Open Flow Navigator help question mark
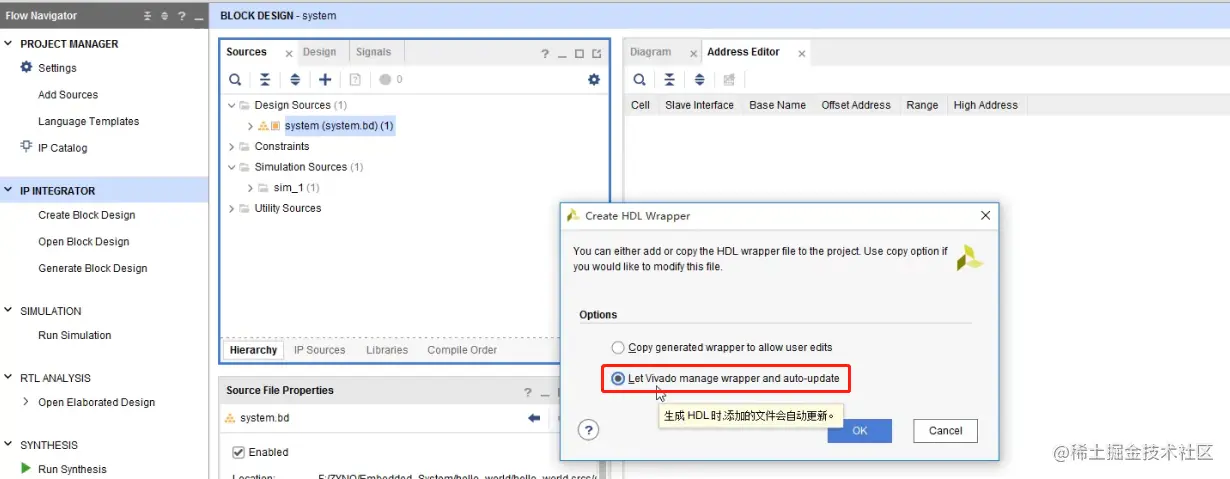This screenshot has width=1230, height=479. [181, 16]
